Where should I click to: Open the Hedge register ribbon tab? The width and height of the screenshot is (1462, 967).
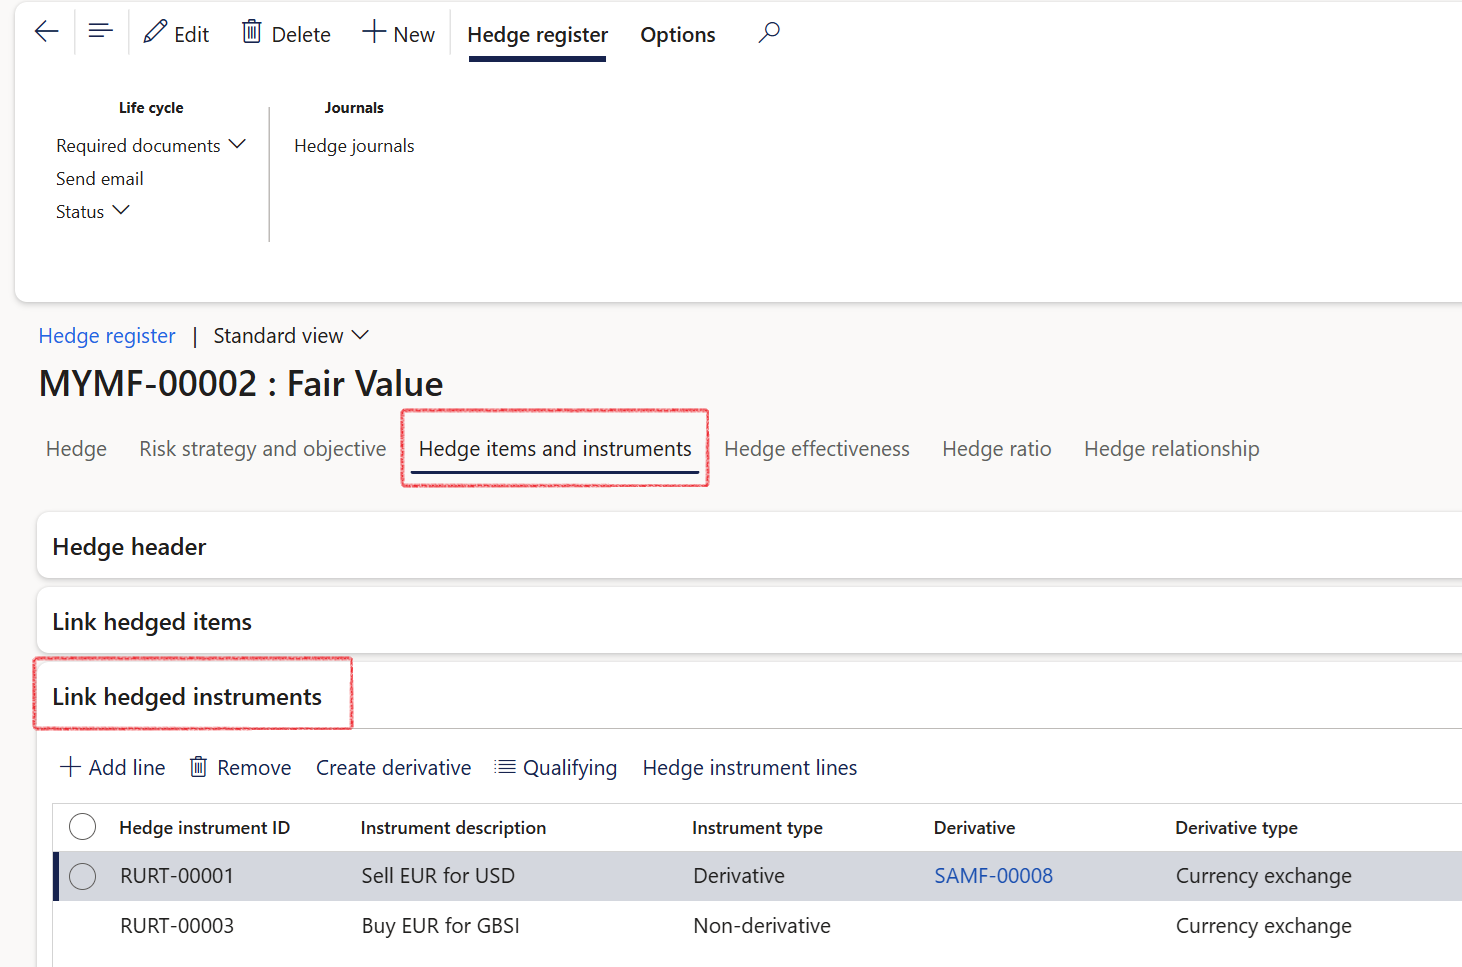tap(537, 35)
